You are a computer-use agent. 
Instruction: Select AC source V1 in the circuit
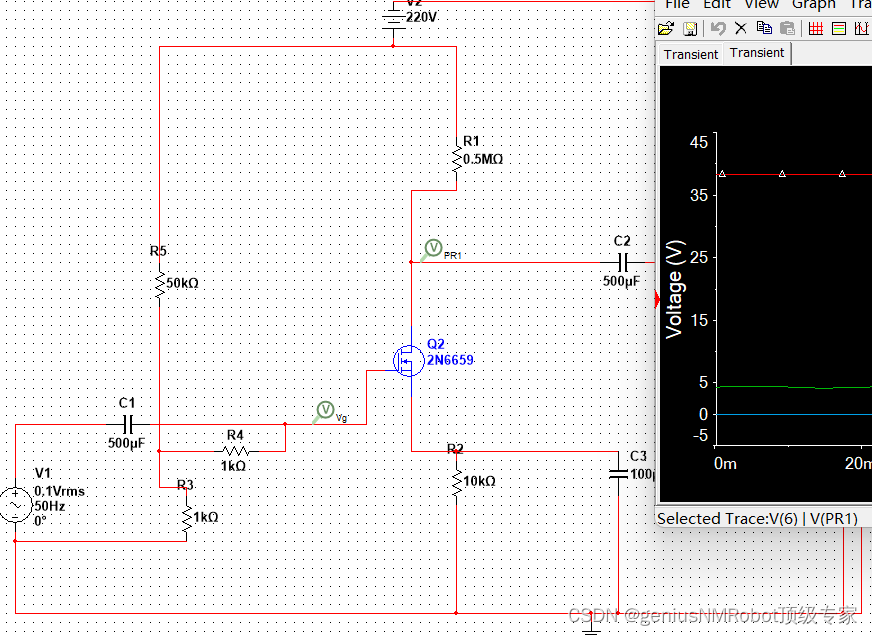coord(16,506)
